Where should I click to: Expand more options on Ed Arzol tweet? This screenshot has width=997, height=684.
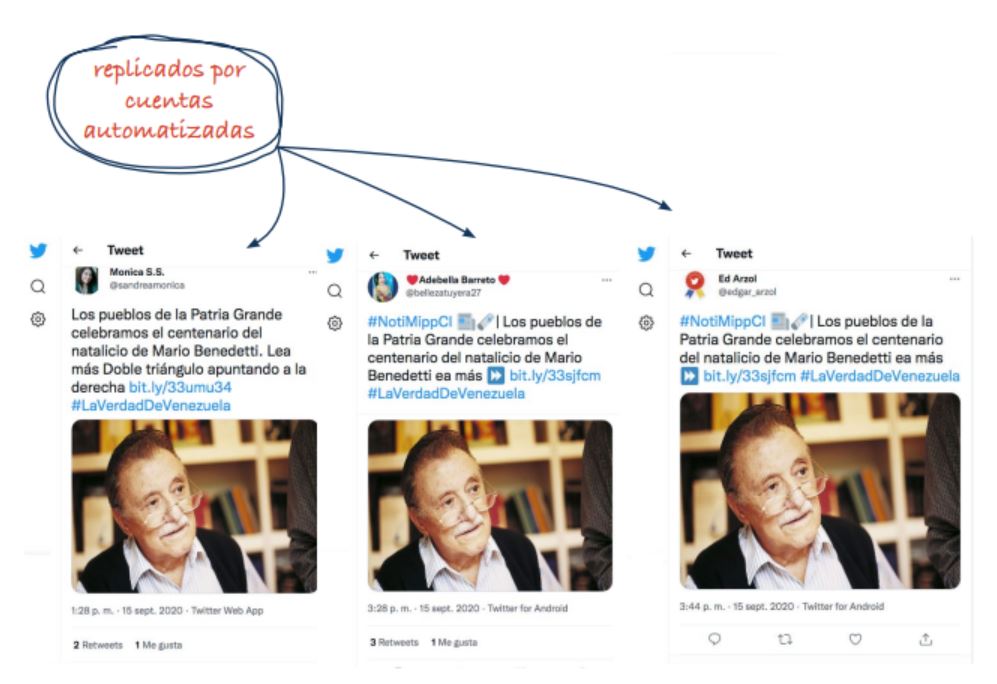point(954,279)
